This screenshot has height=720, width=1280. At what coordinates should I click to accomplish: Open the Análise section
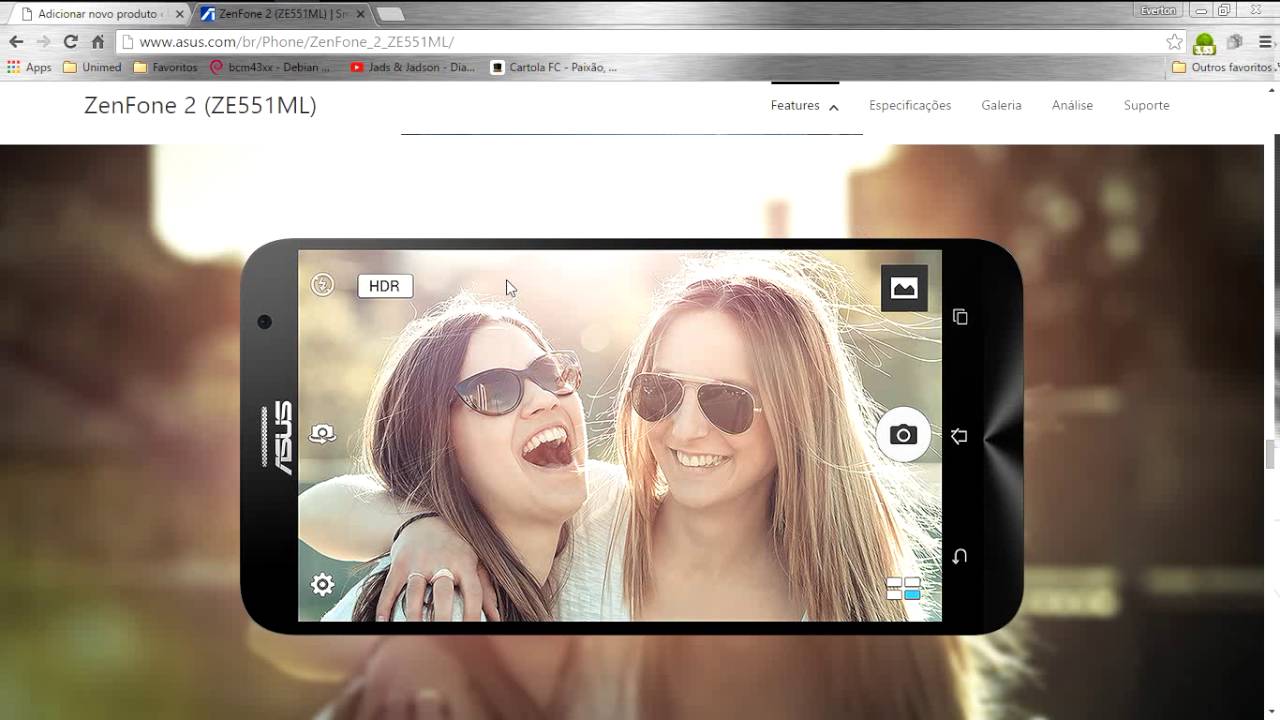tap(1072, 105)
